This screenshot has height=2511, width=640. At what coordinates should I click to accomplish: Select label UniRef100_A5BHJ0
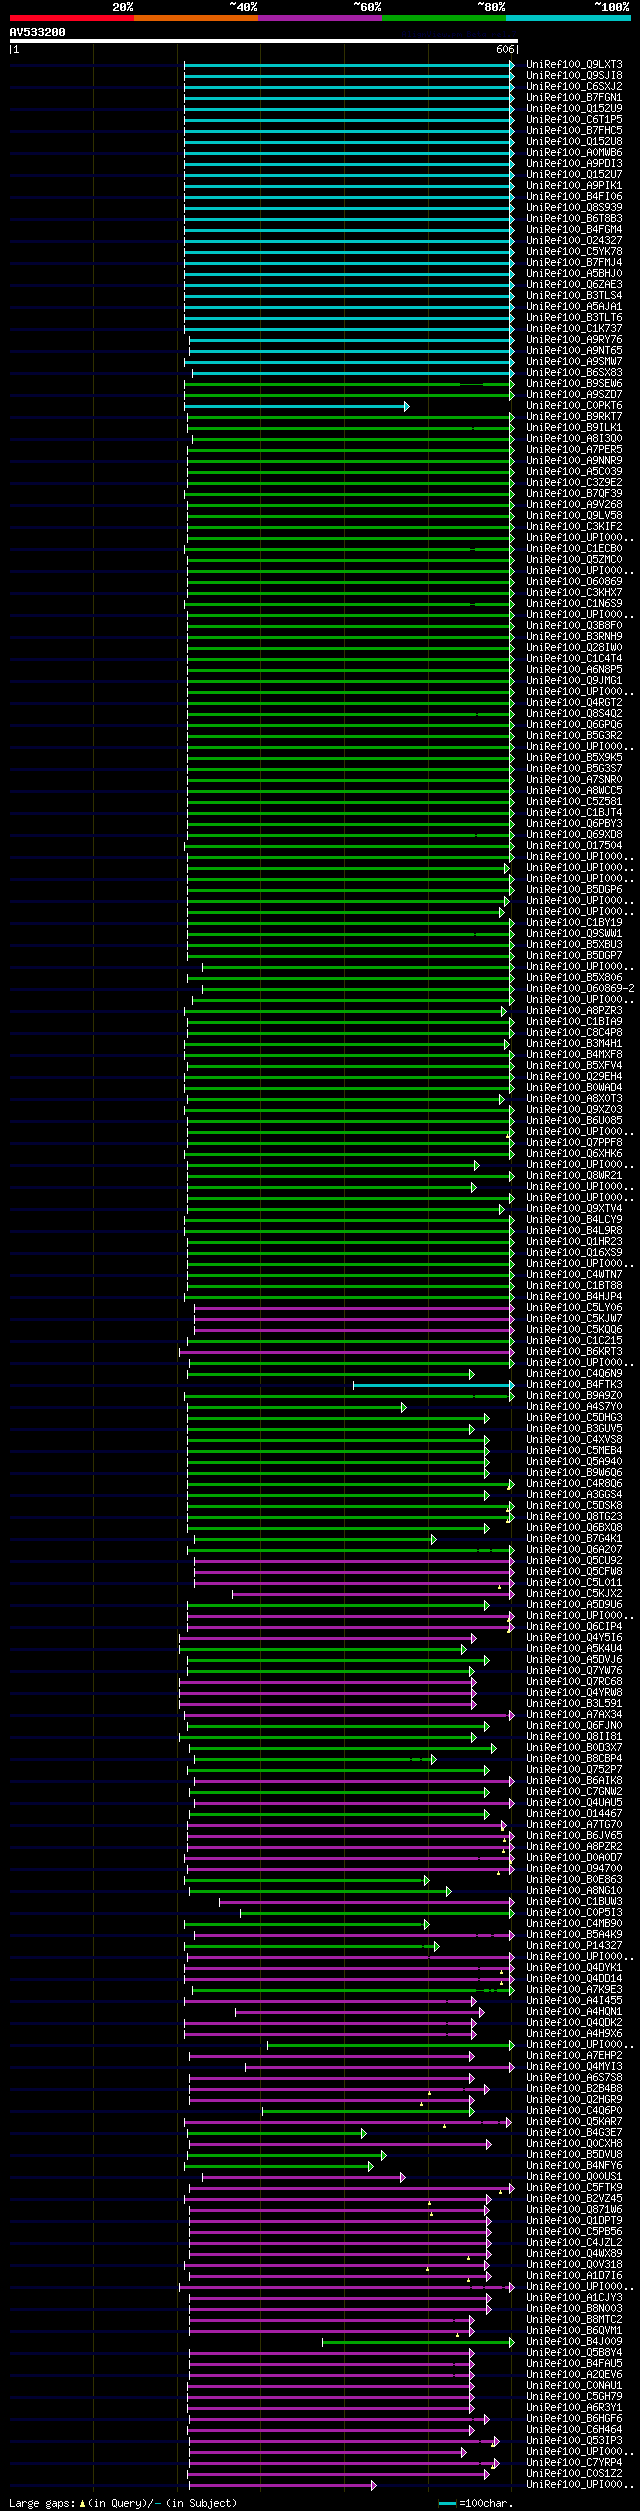coord(574,274)
